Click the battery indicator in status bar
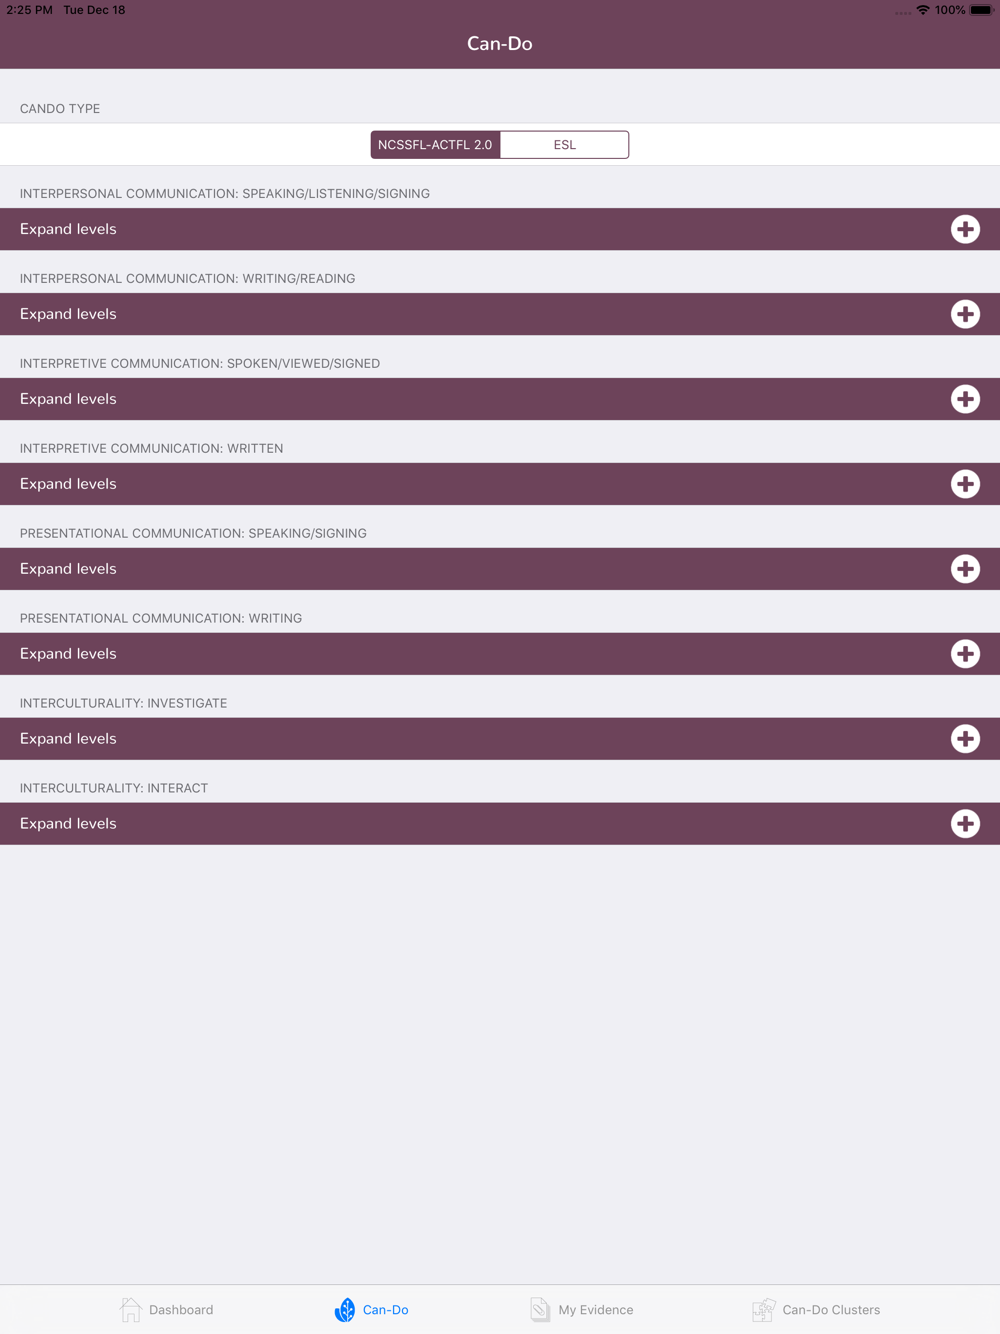This screenshot has height=1334, width=1000. [x=981, y=10]
